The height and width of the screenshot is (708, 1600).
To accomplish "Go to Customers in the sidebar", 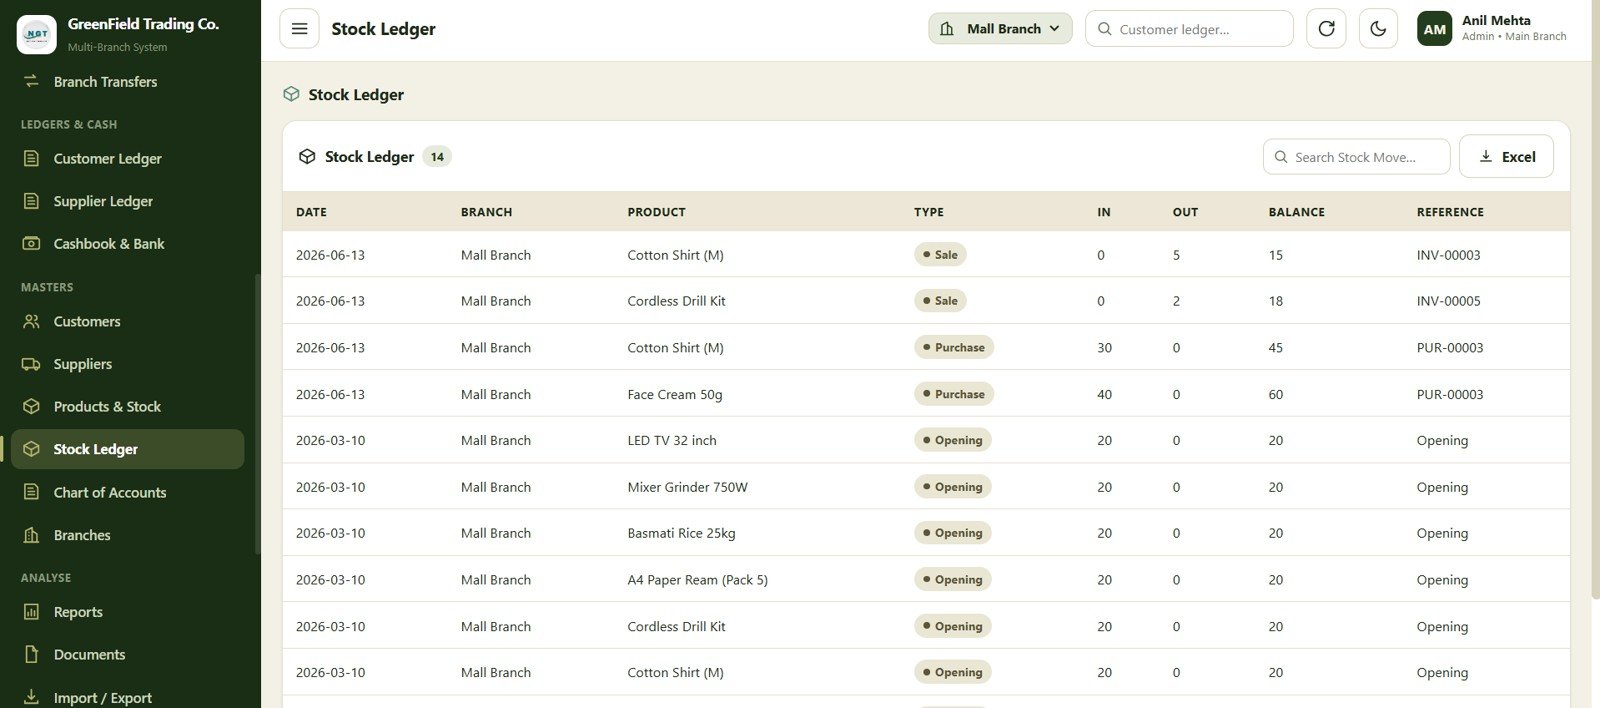I will (x=128, y=321).
